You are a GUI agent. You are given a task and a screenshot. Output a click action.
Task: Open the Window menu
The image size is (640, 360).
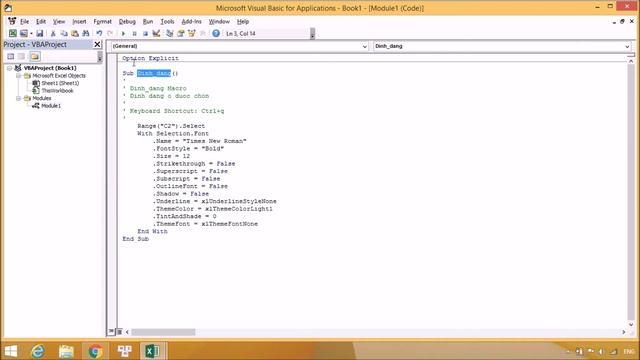coord(219,22)
